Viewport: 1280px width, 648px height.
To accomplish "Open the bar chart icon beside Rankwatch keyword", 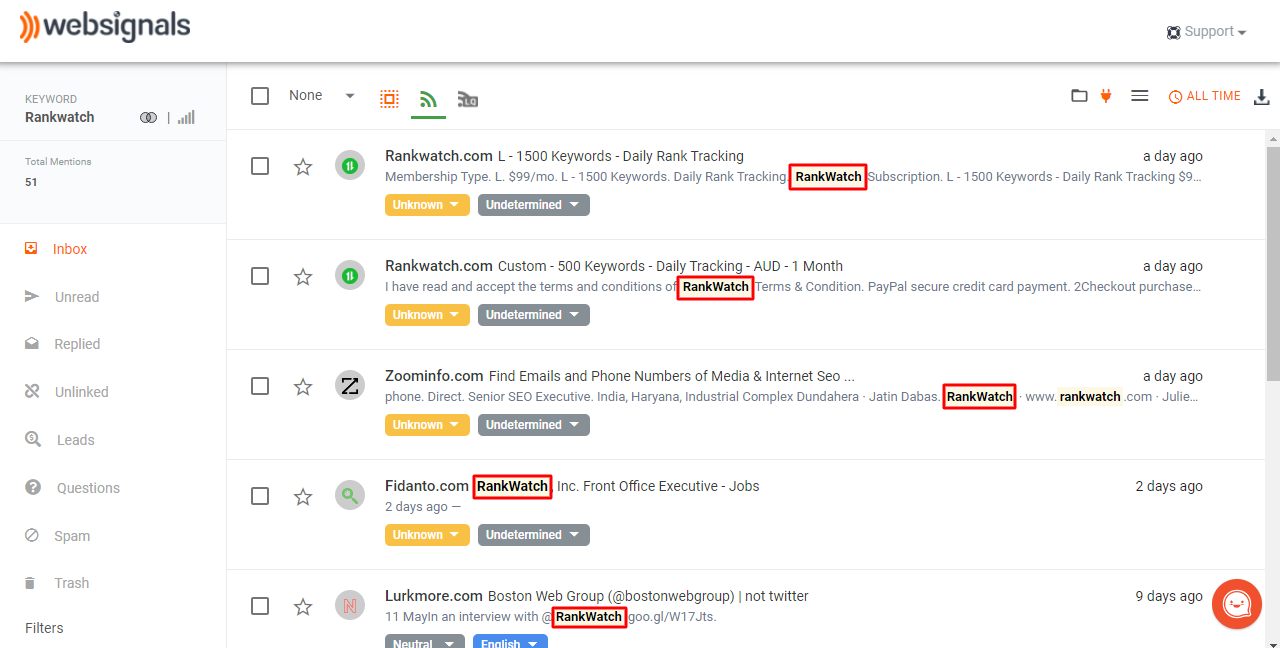I will [186, 118].
